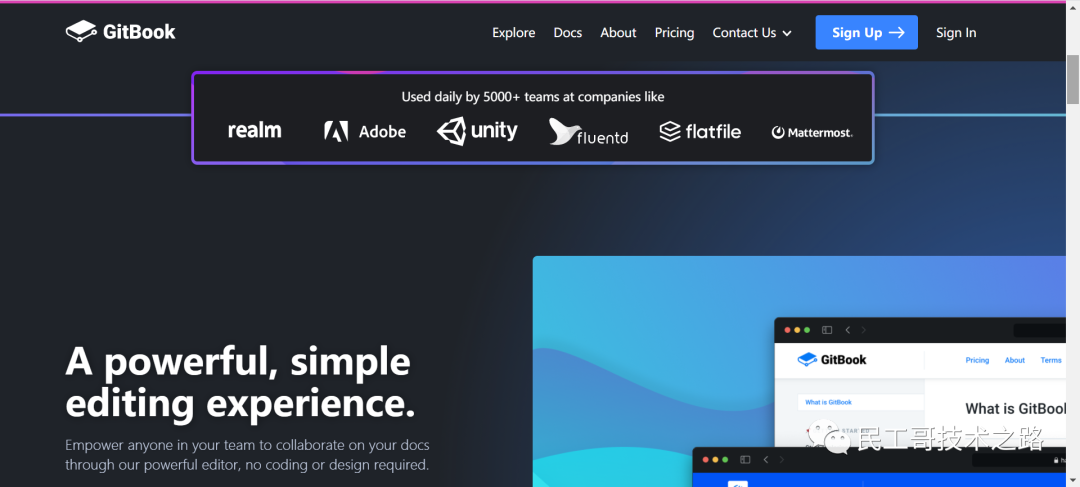This screenshot has width=1080, height=487.
Task: Click Pricing in the preview mockup window
Action: (x=977, y=360)
